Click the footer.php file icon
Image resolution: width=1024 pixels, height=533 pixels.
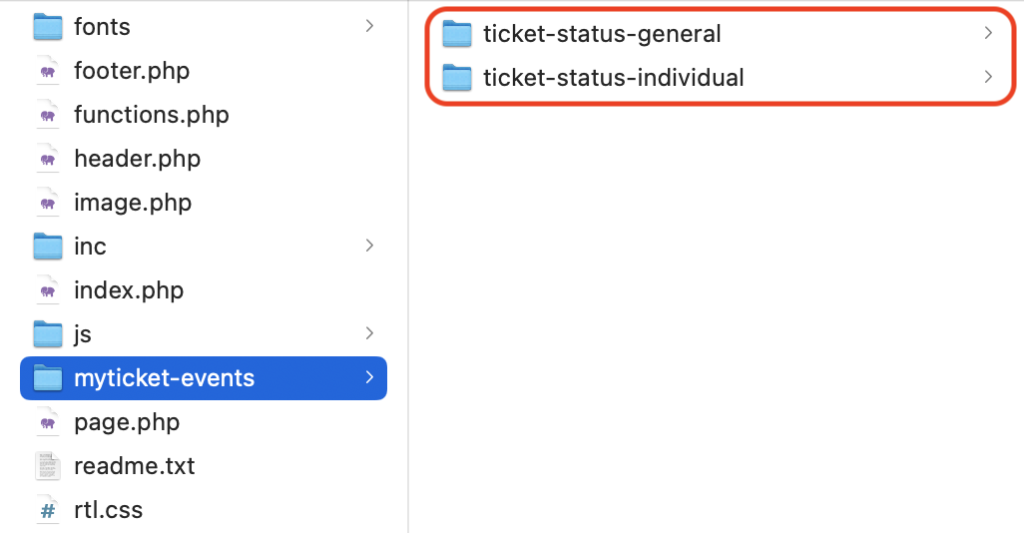click(48, 71)
